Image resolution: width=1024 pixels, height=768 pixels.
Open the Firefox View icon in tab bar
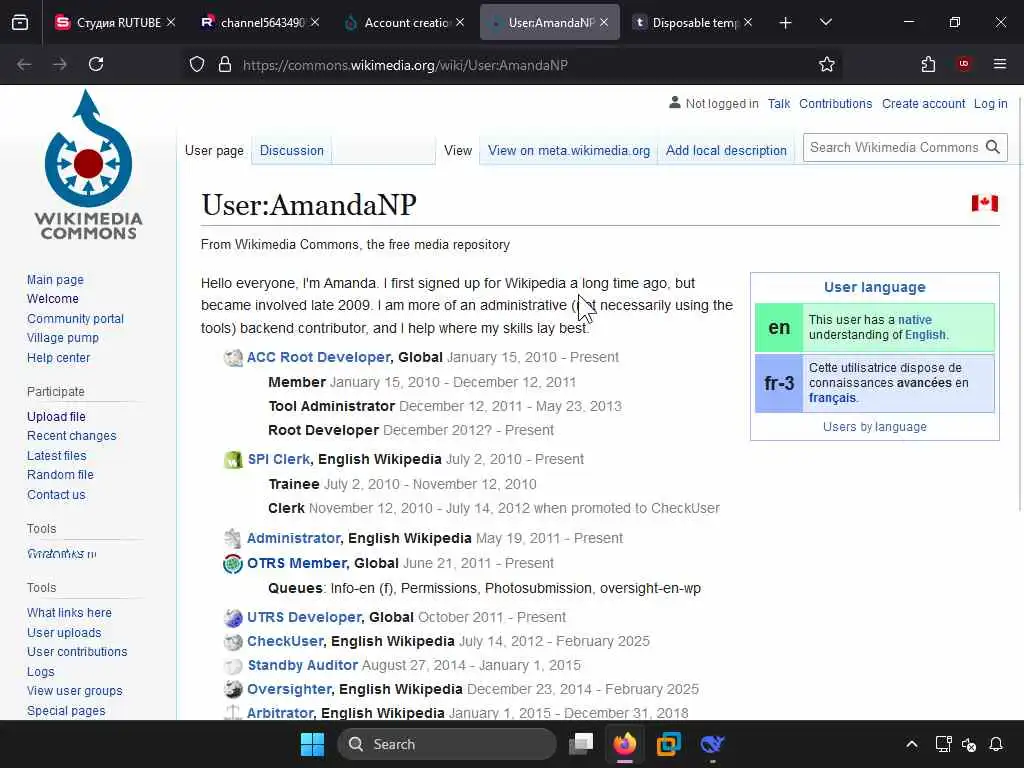20,23
